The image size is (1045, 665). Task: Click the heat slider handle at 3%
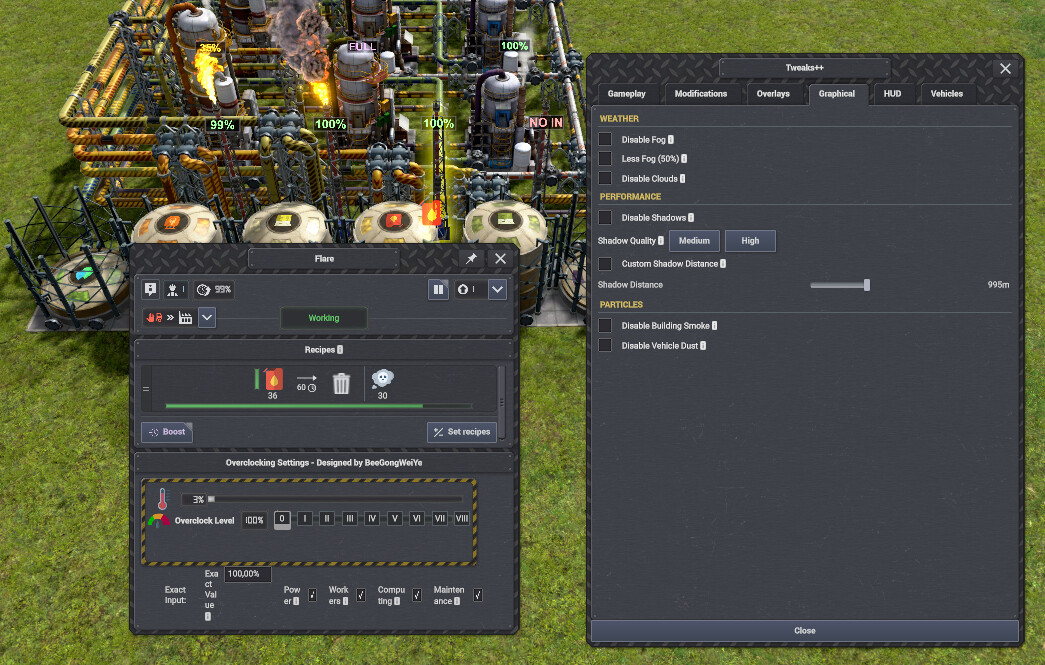(x=211, y=498)
